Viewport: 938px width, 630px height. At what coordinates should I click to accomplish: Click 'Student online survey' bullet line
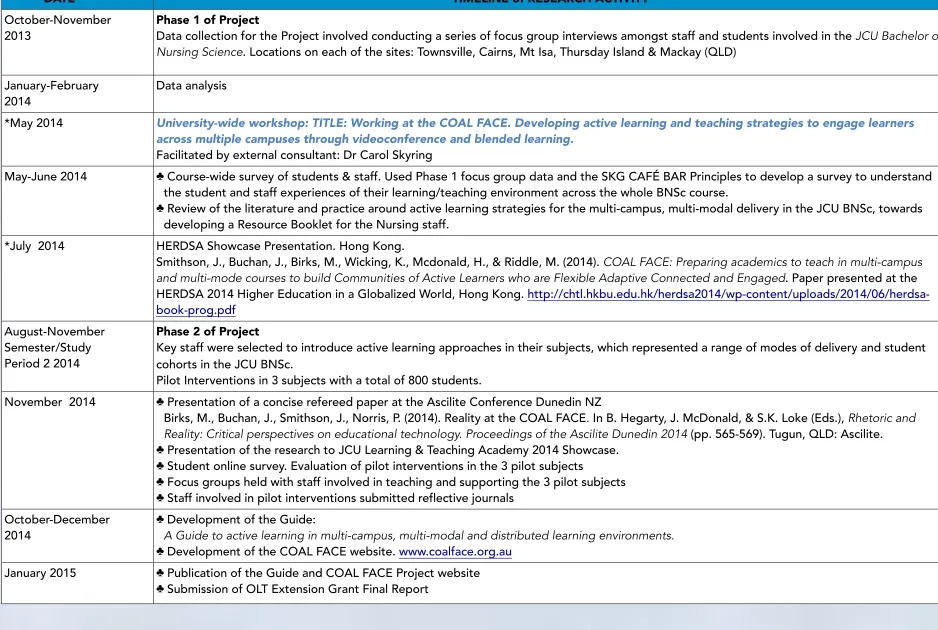click(x=370, y=466)
